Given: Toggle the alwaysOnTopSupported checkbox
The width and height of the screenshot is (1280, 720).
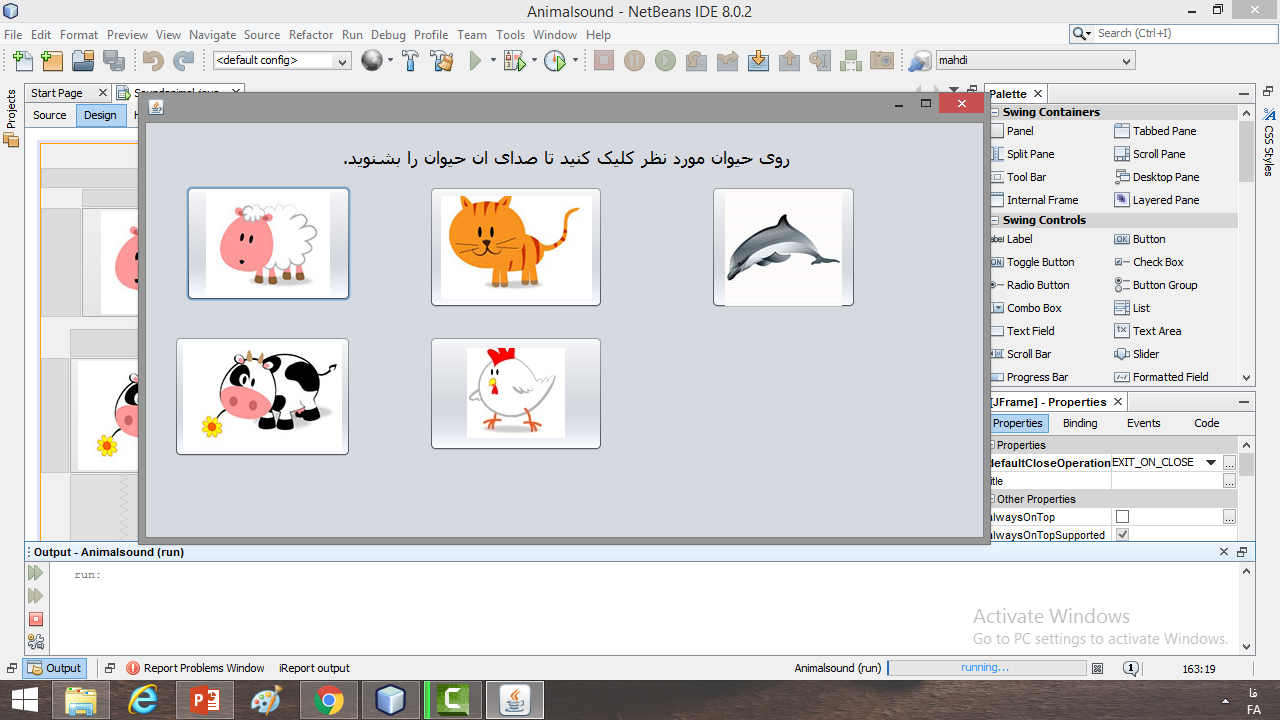Looking at the screenshot, I should coord(1122,535).
